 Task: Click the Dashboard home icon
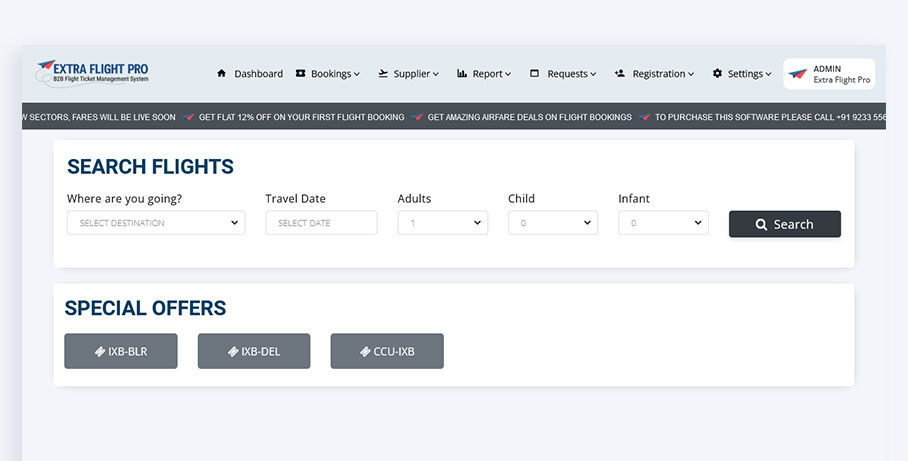point(222,74)
